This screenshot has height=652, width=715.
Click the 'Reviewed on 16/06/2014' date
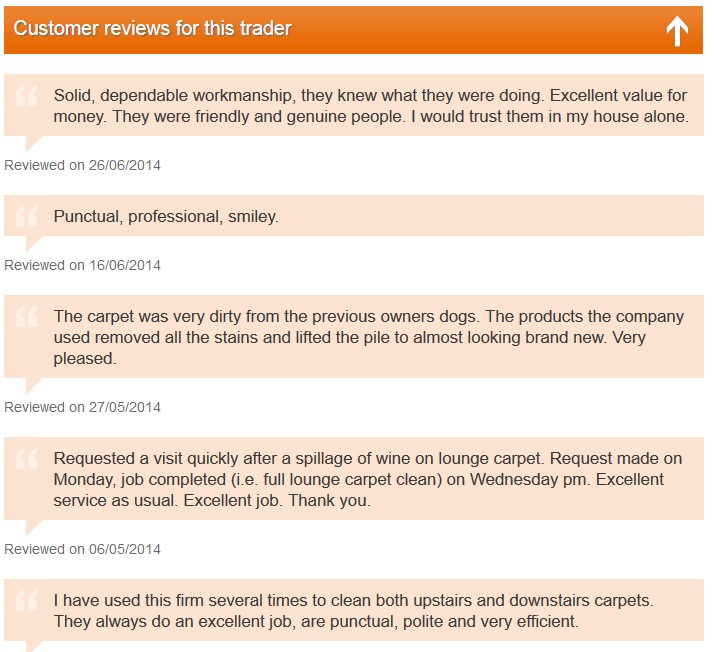pyautogui.click(x=83, y=265)
